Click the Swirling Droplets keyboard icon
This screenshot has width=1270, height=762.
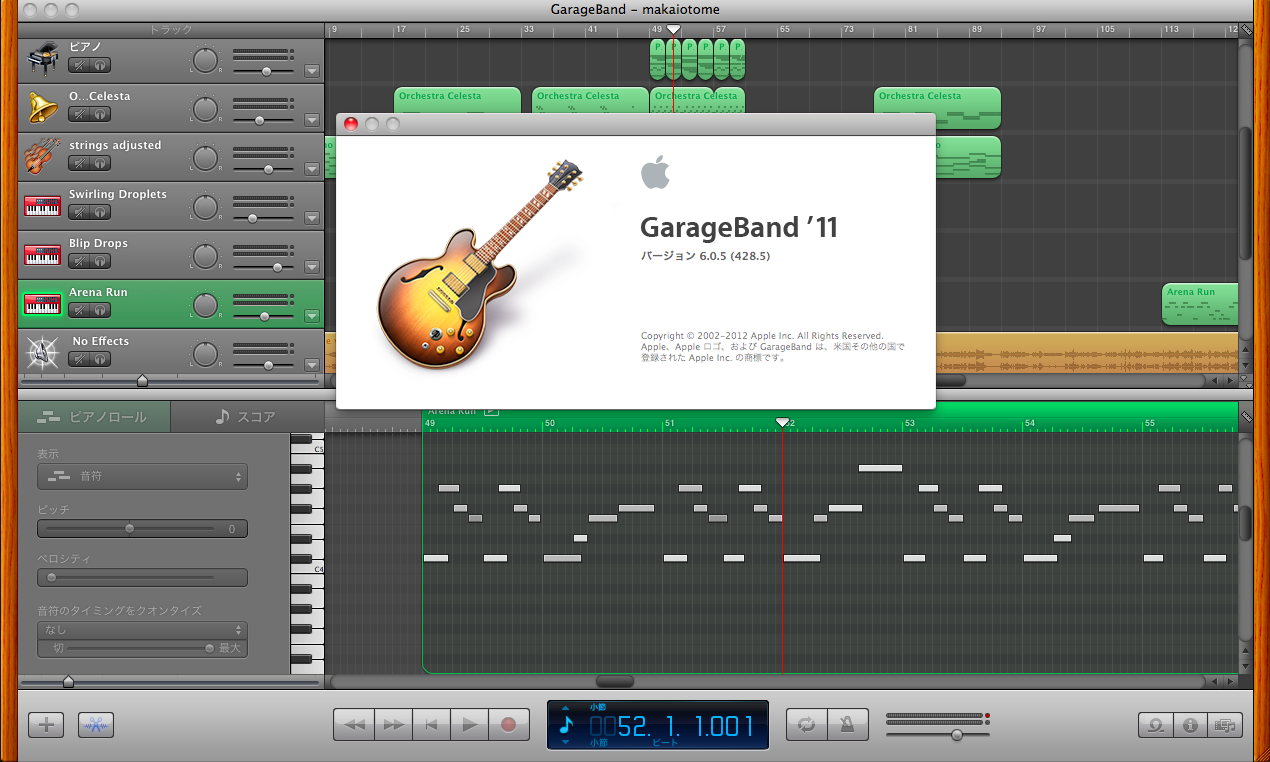(x=43, y=207)
